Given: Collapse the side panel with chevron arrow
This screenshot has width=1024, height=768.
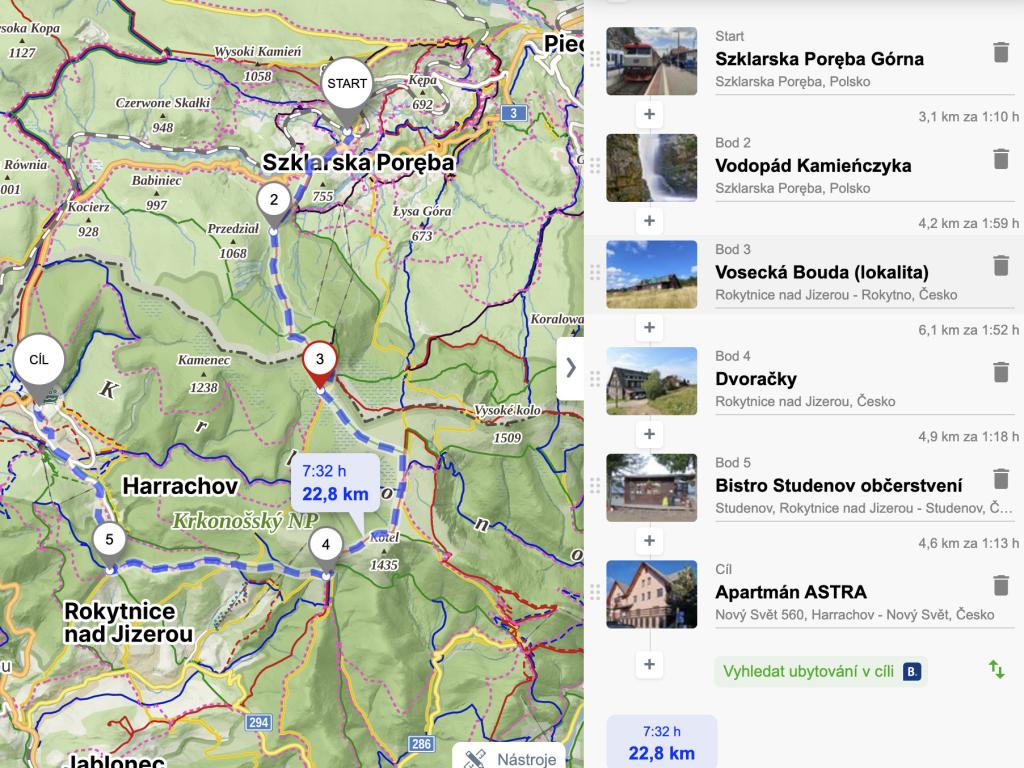Looking at the screenshot, I should pos(571,368).
